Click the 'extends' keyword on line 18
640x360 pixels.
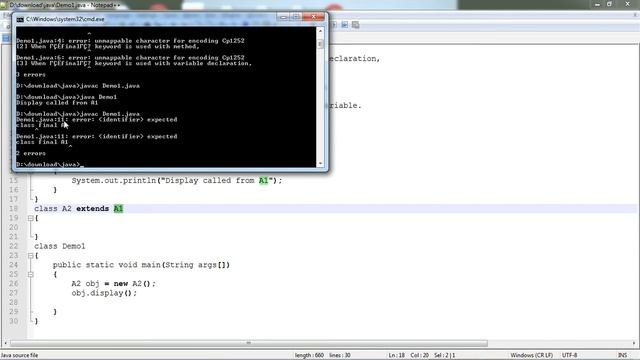93,209
